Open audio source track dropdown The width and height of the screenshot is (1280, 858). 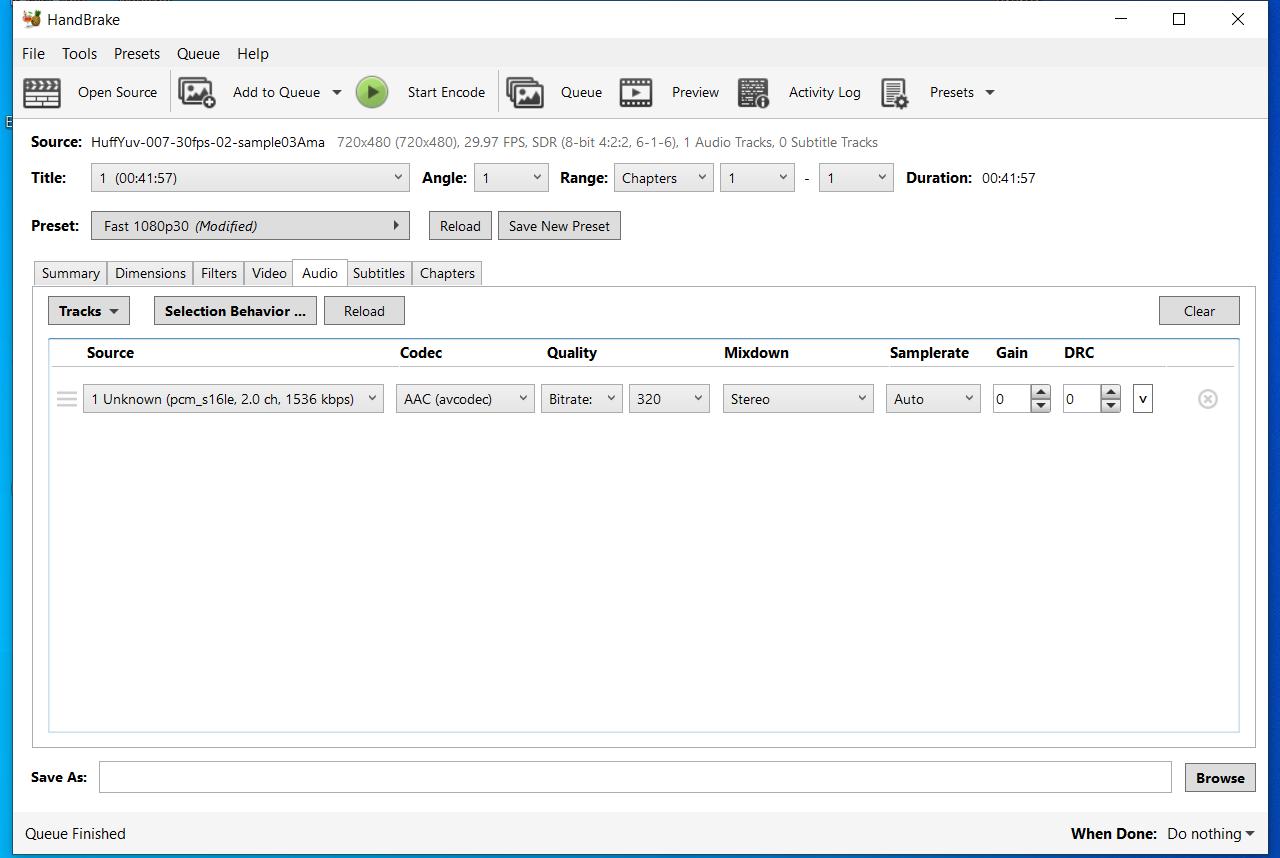pyautogui.click(x=233, y=399)
